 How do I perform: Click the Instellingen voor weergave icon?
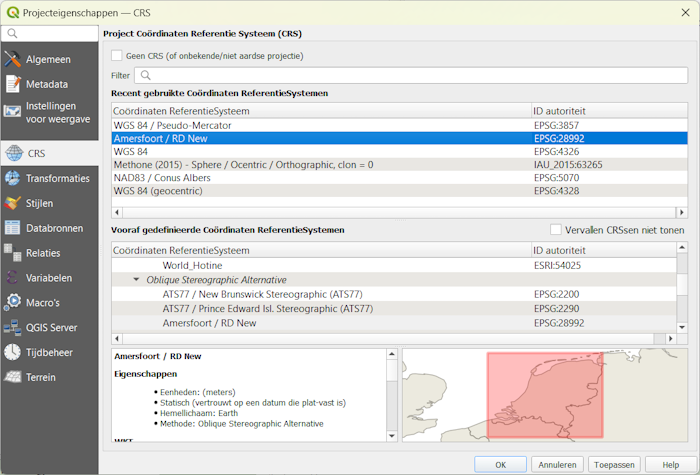pos(12,112)
